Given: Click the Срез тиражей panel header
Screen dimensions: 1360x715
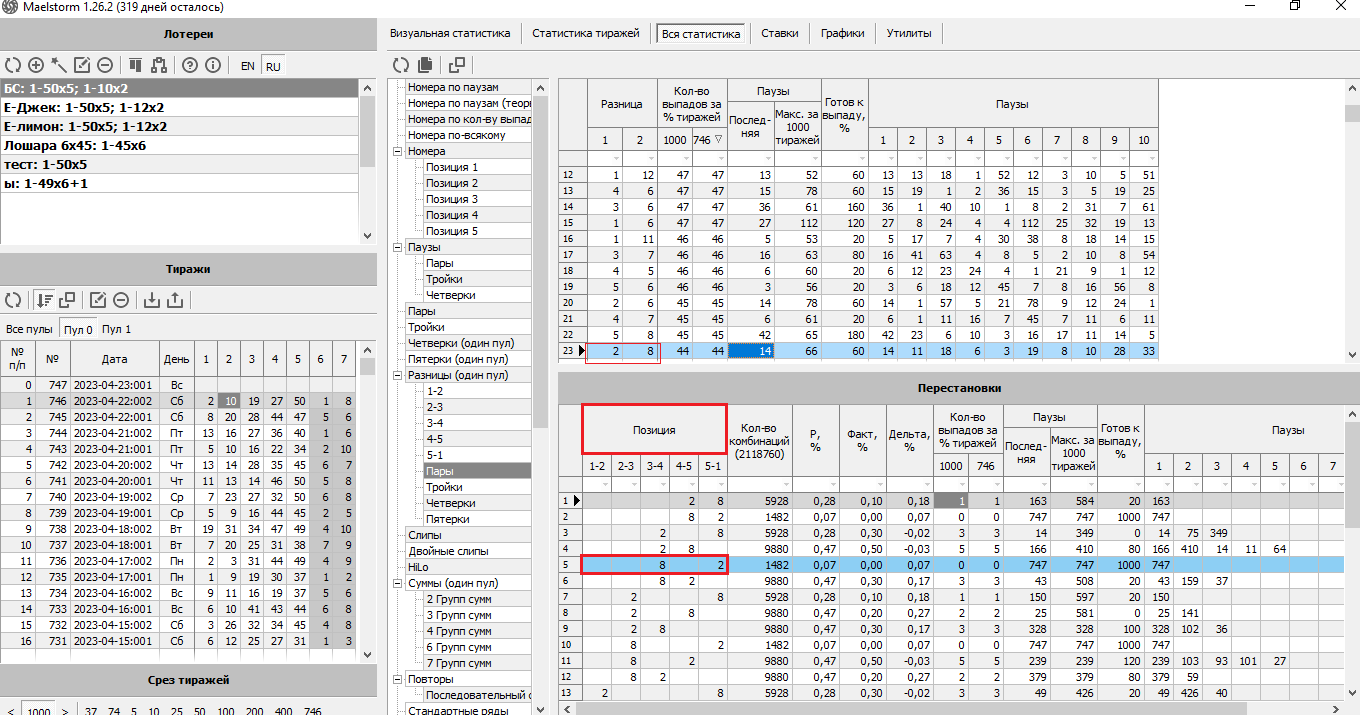Looking at the screenshot, I should tap(188, 680).
